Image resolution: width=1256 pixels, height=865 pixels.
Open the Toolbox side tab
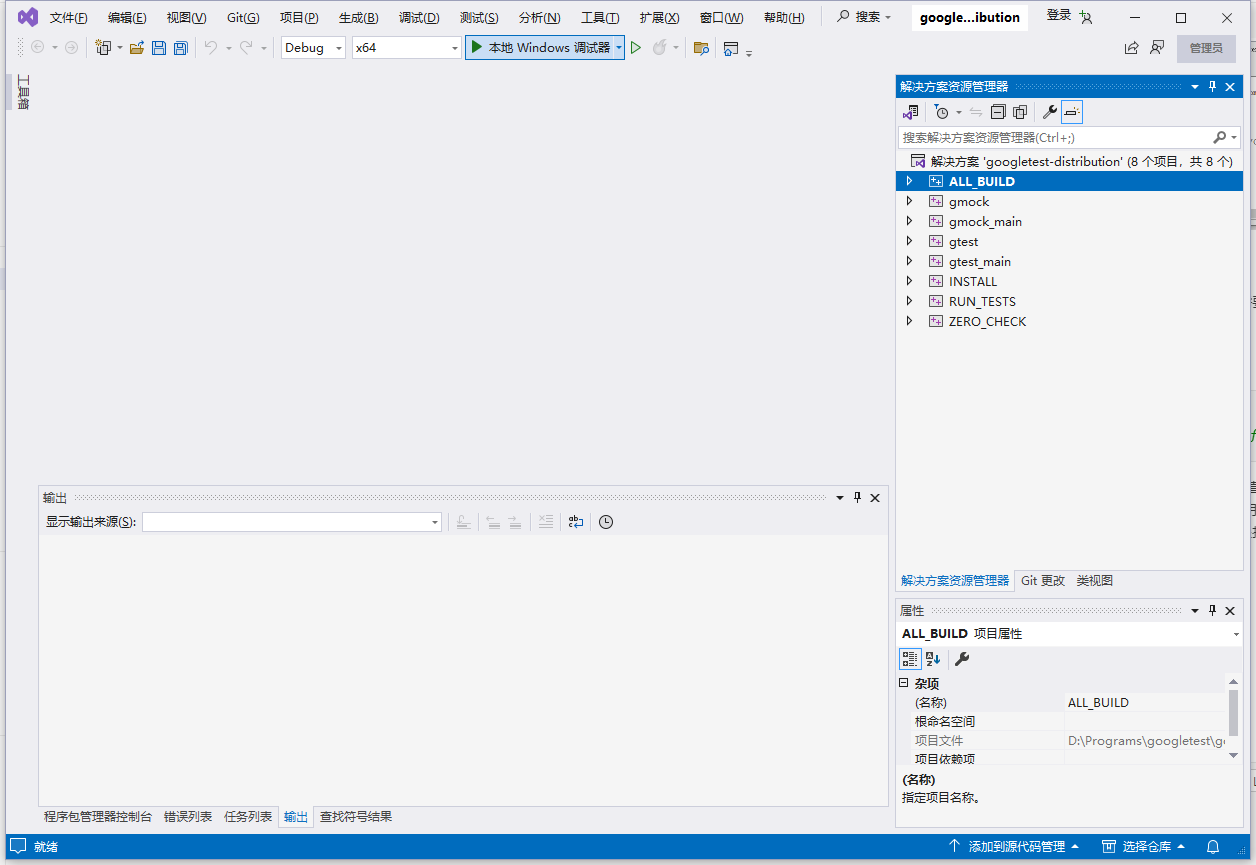click(x=23, y=92)
